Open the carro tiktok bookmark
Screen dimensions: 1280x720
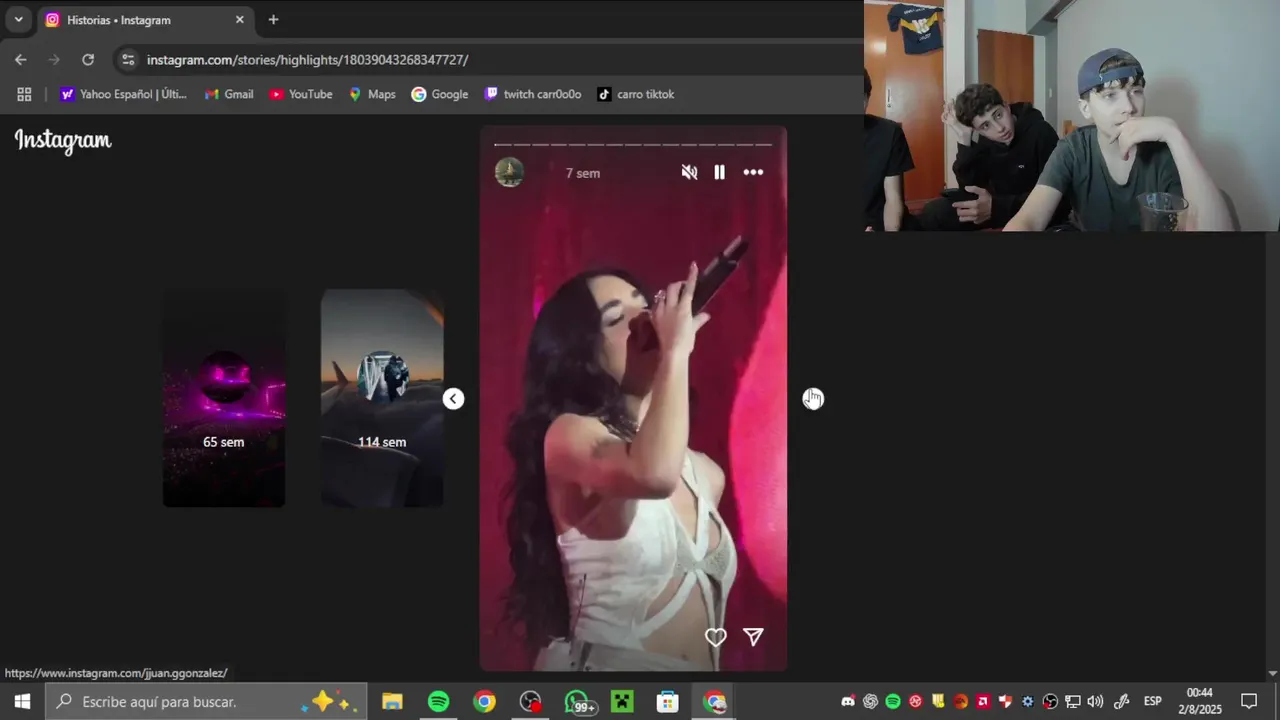(636, 94)
